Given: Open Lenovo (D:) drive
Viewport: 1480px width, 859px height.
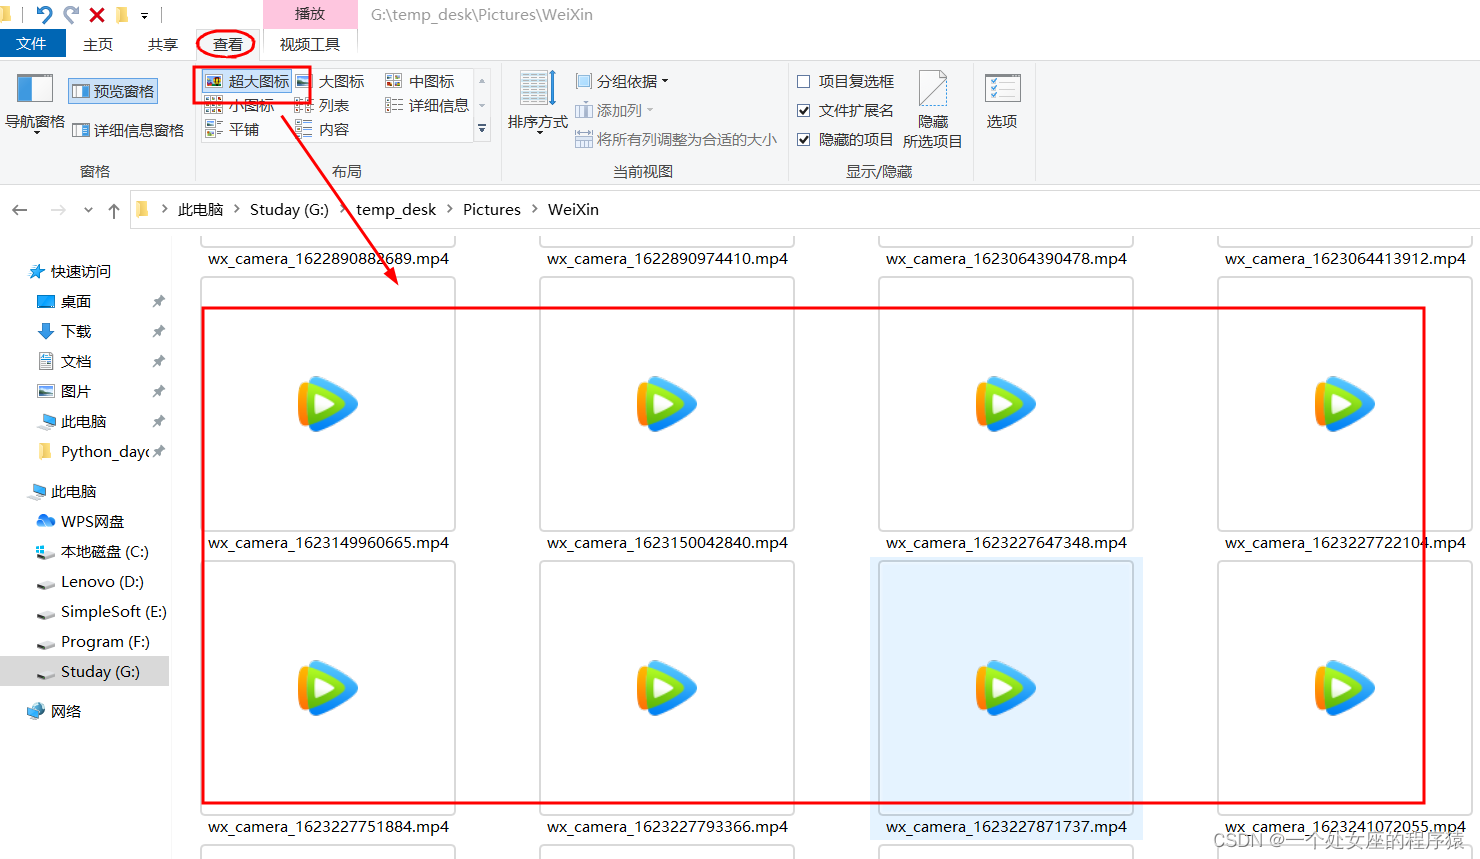Looking at the screenshot, I should [90, 581].
